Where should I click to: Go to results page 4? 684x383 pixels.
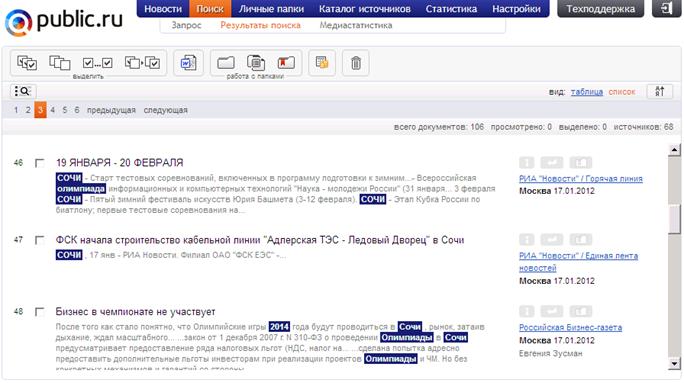tap(52, 110)
